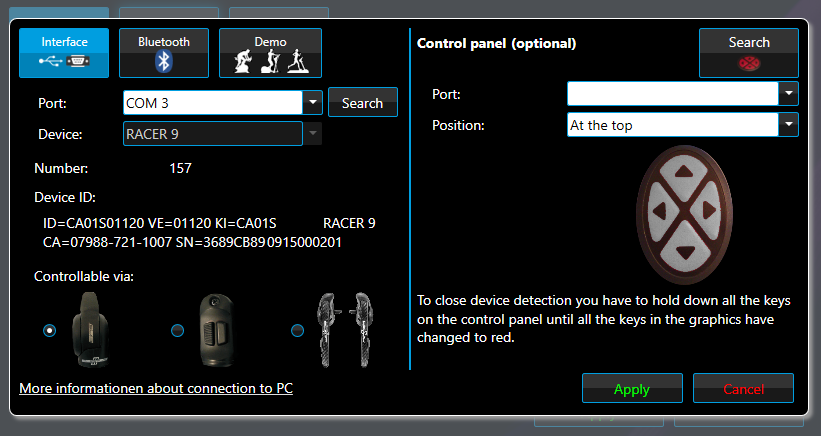821x436 pixels.
Task: Expand the control panel Port dropdown
Action: pyautogui.click(x=788, y=94)
